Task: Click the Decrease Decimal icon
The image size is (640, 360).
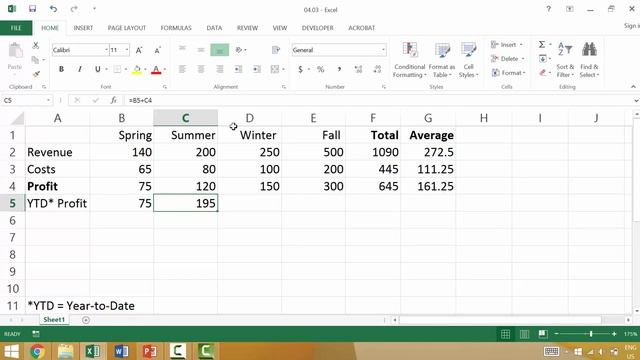Action: point(377,69)
